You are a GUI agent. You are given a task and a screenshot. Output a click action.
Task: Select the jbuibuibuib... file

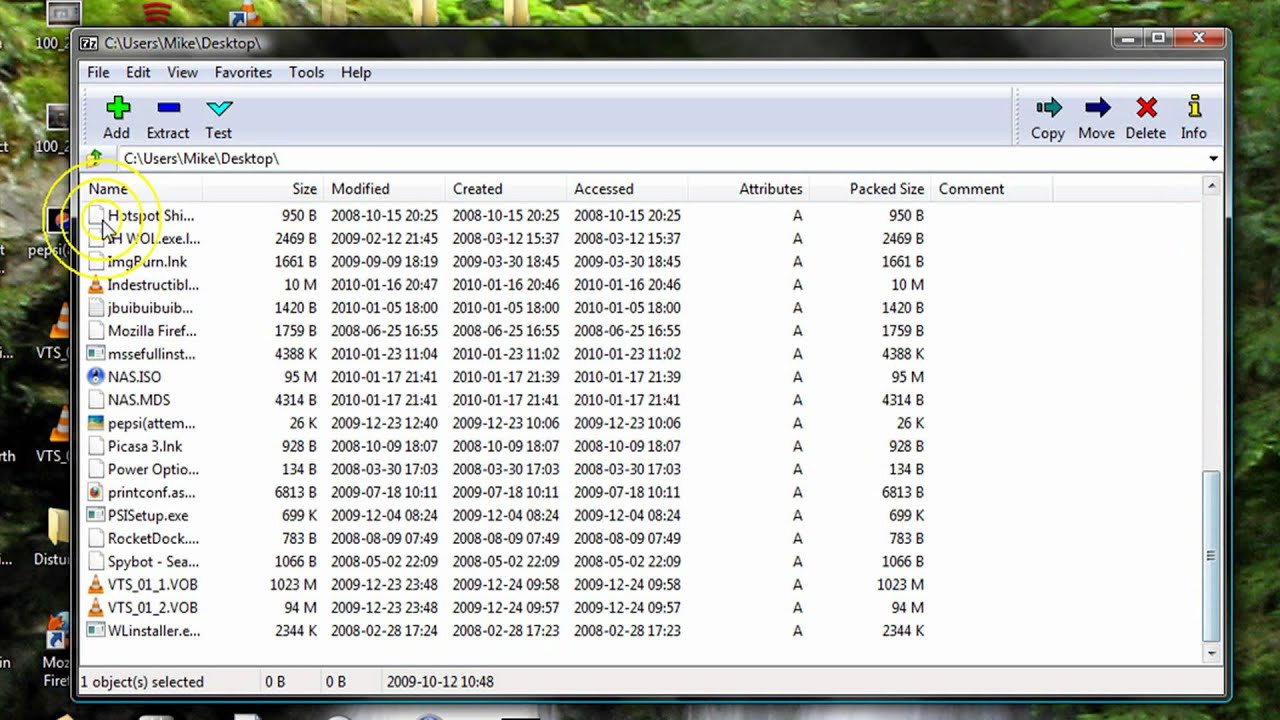[x=150, y=308]
